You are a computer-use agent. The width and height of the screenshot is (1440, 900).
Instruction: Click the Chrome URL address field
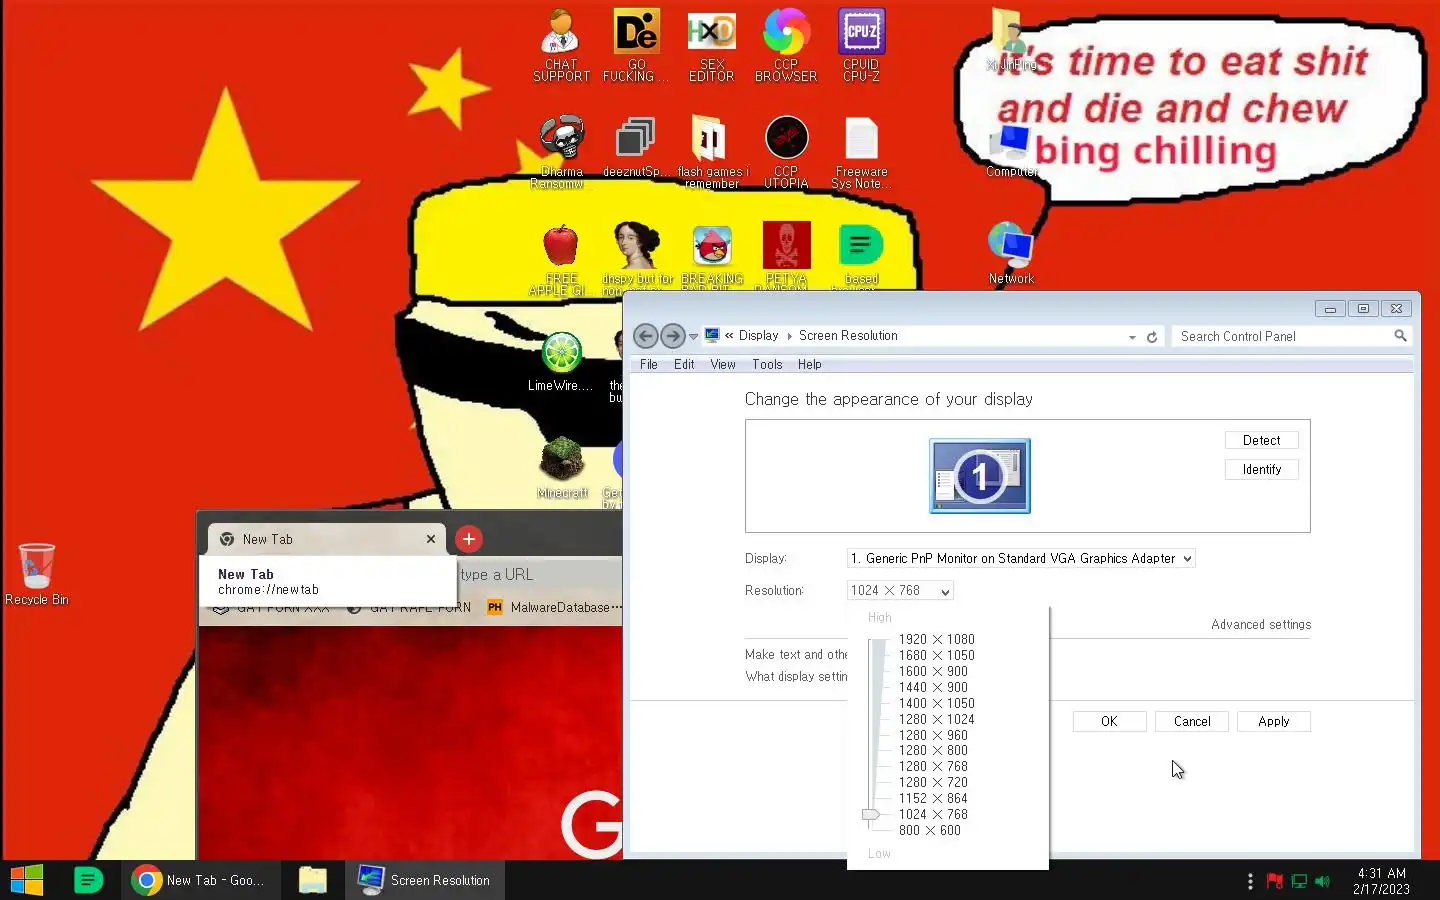point(540,575)
